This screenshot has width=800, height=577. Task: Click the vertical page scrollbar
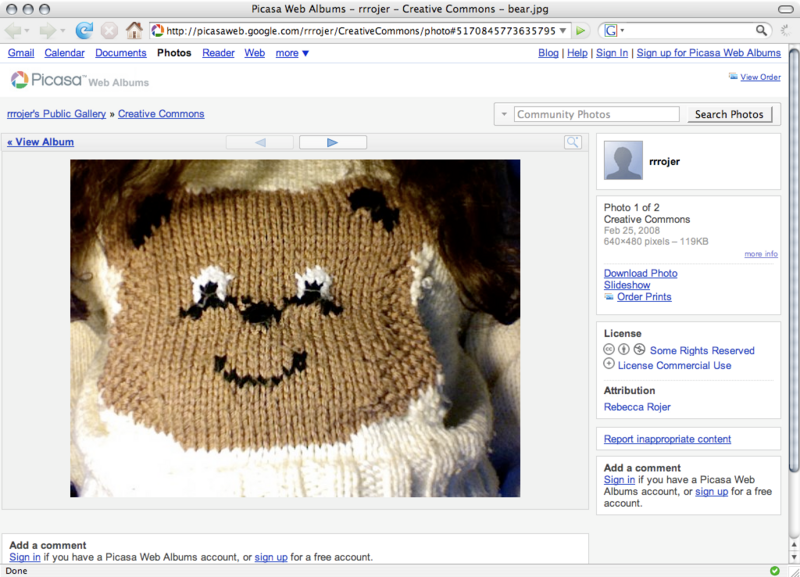click(x=794, y=260)
